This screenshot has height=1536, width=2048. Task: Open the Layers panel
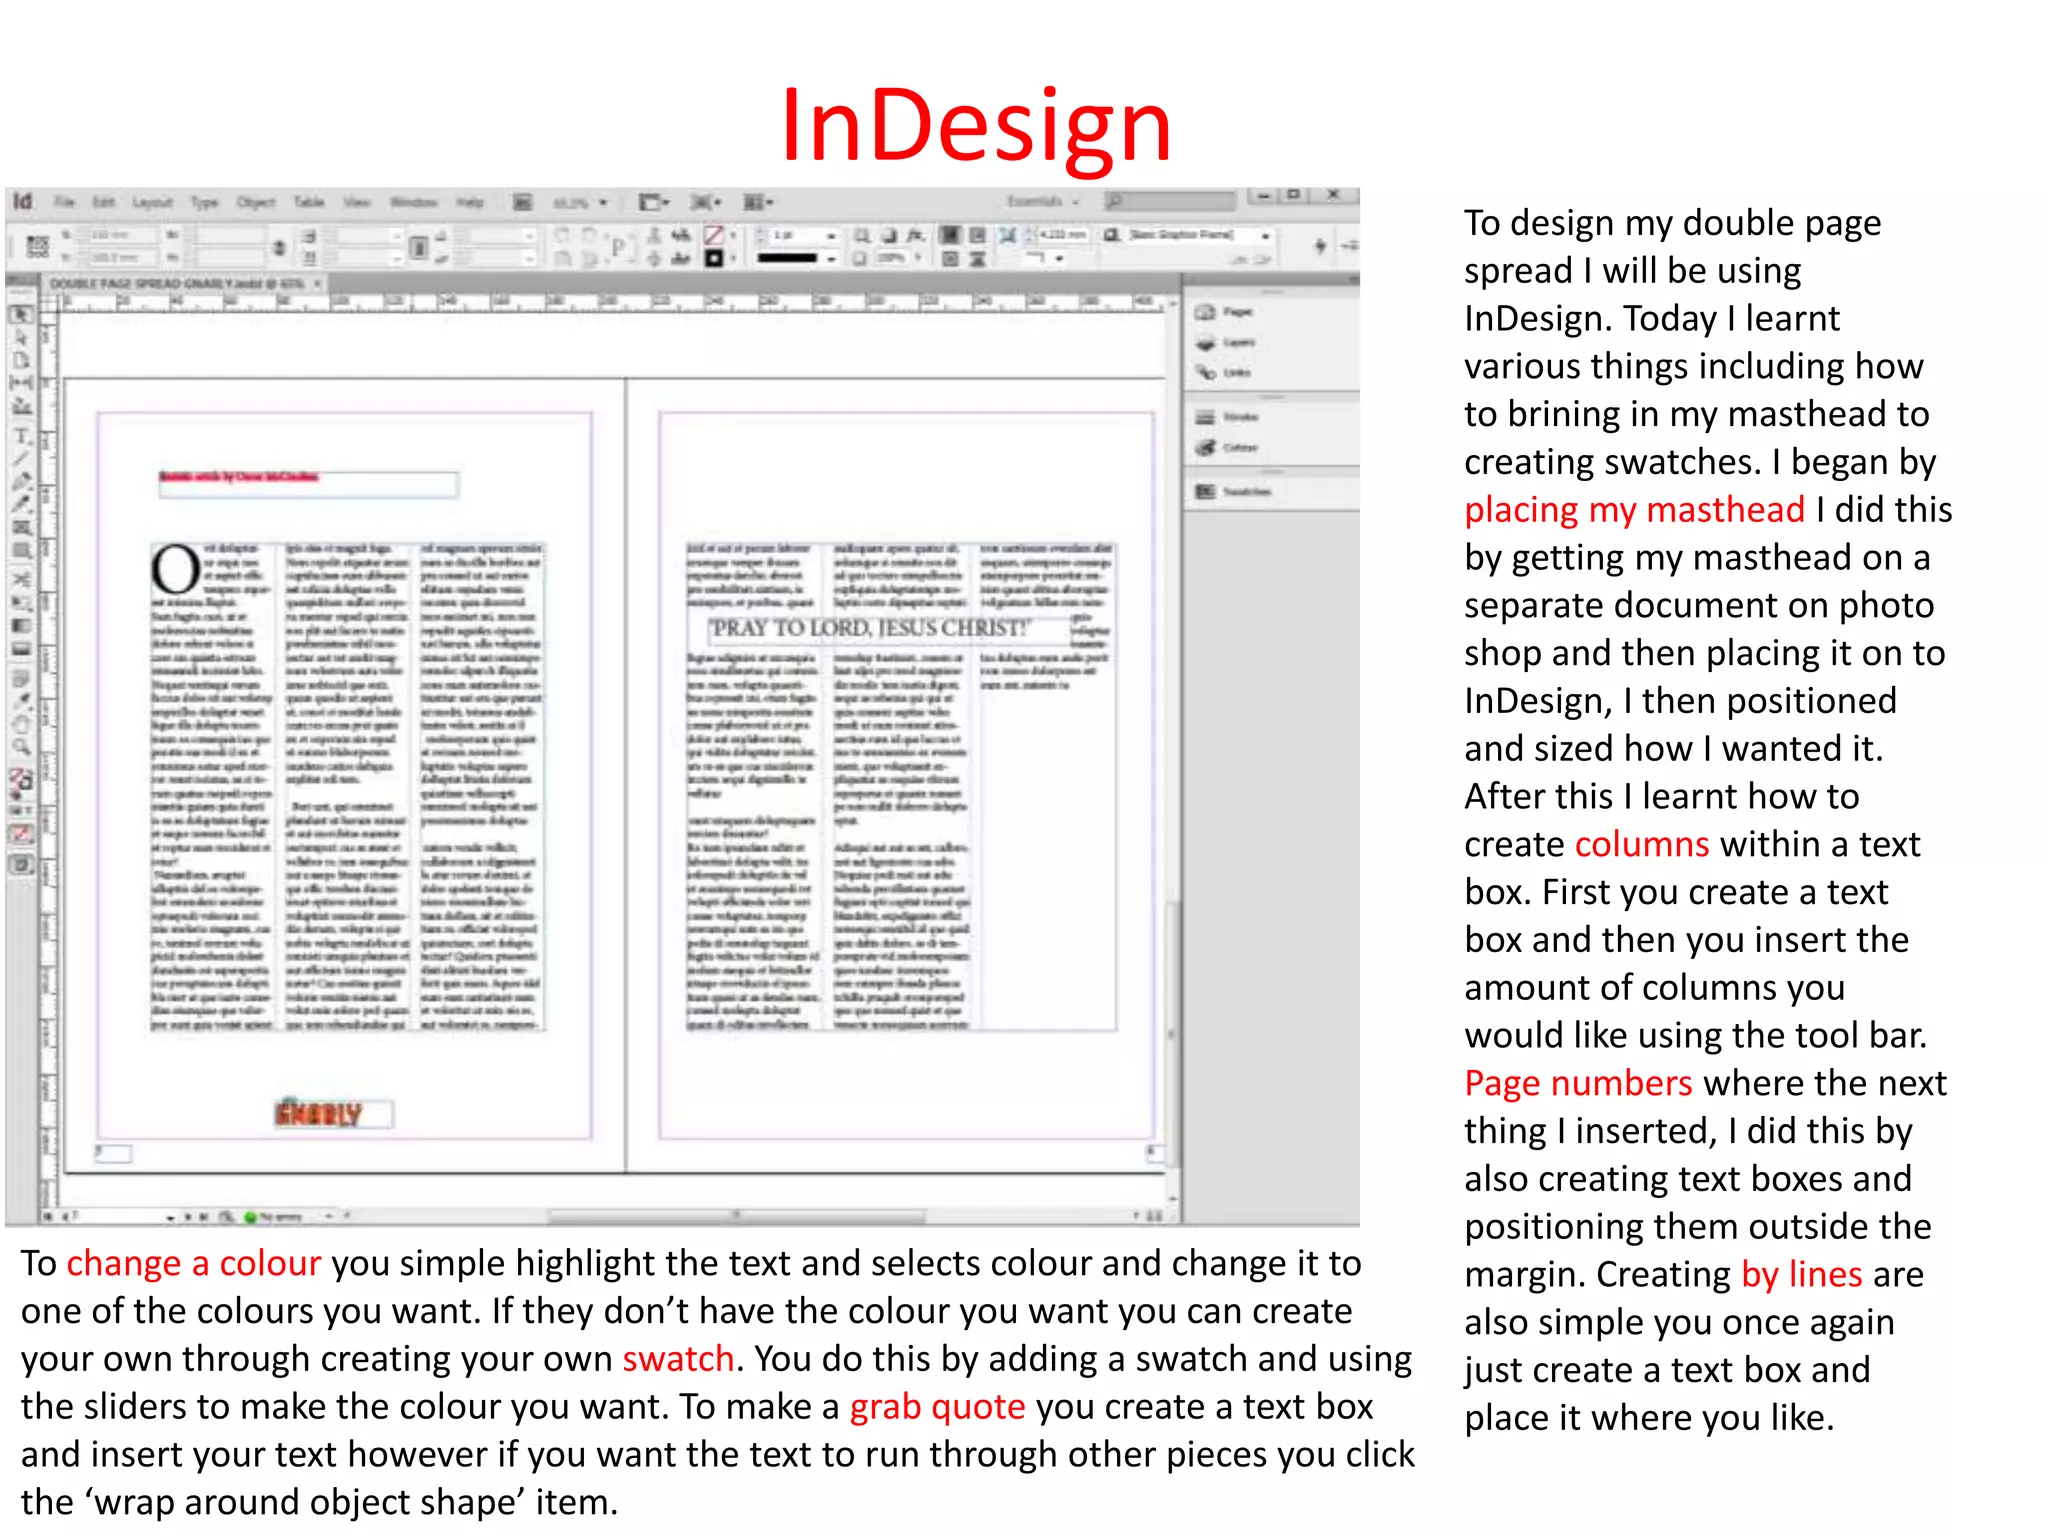[x=1226, y=342]
